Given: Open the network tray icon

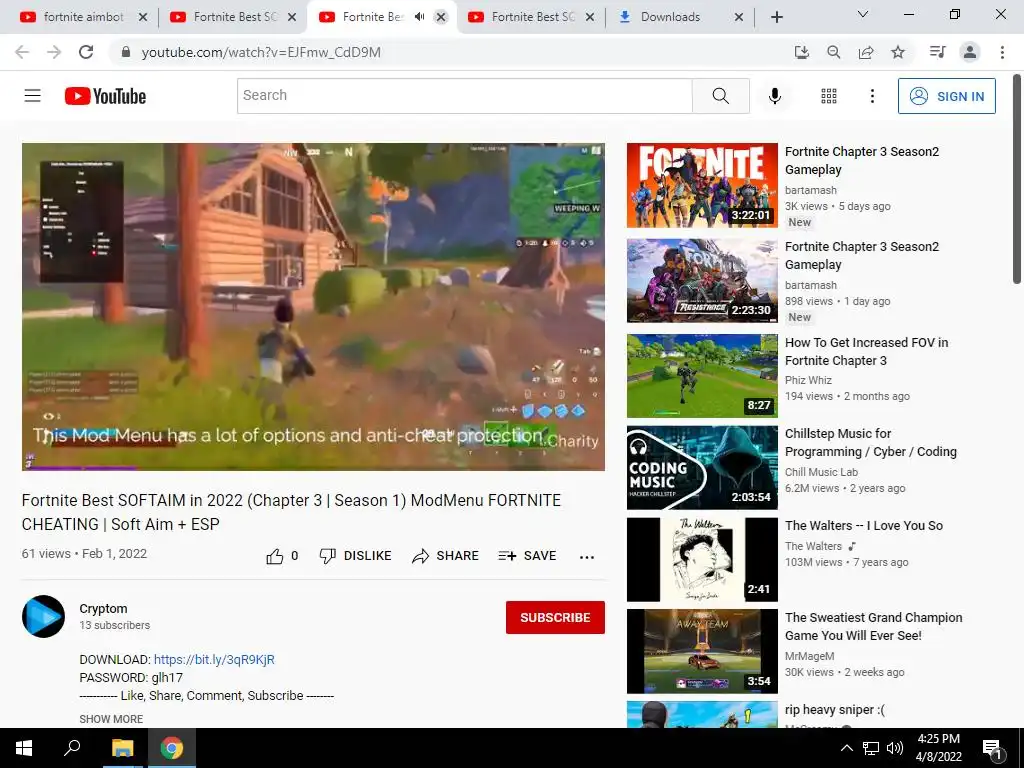Looking at the screenshot, I should tap(871, 748).
